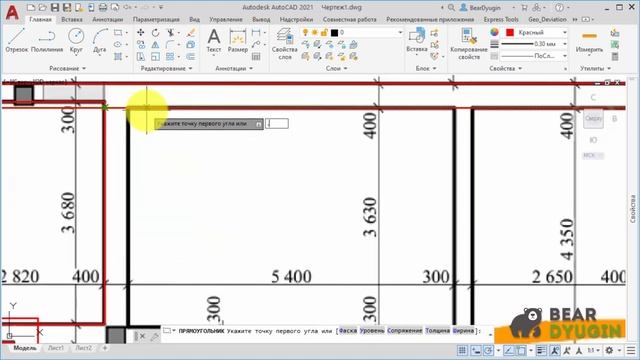Click the BearDyugin account button

(x=480, y=7)
